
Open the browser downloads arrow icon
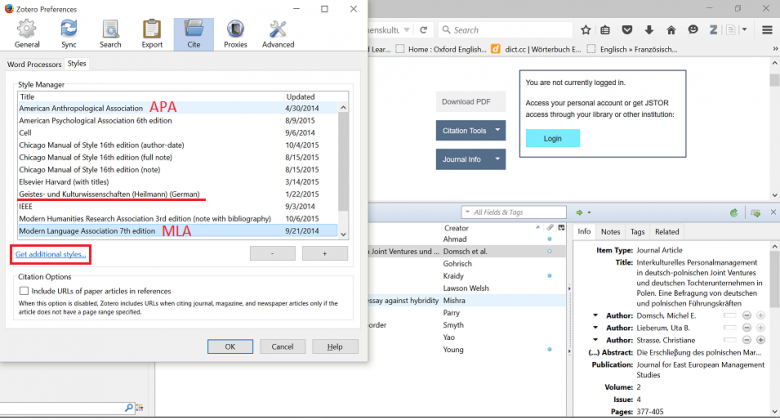[649, 30]
